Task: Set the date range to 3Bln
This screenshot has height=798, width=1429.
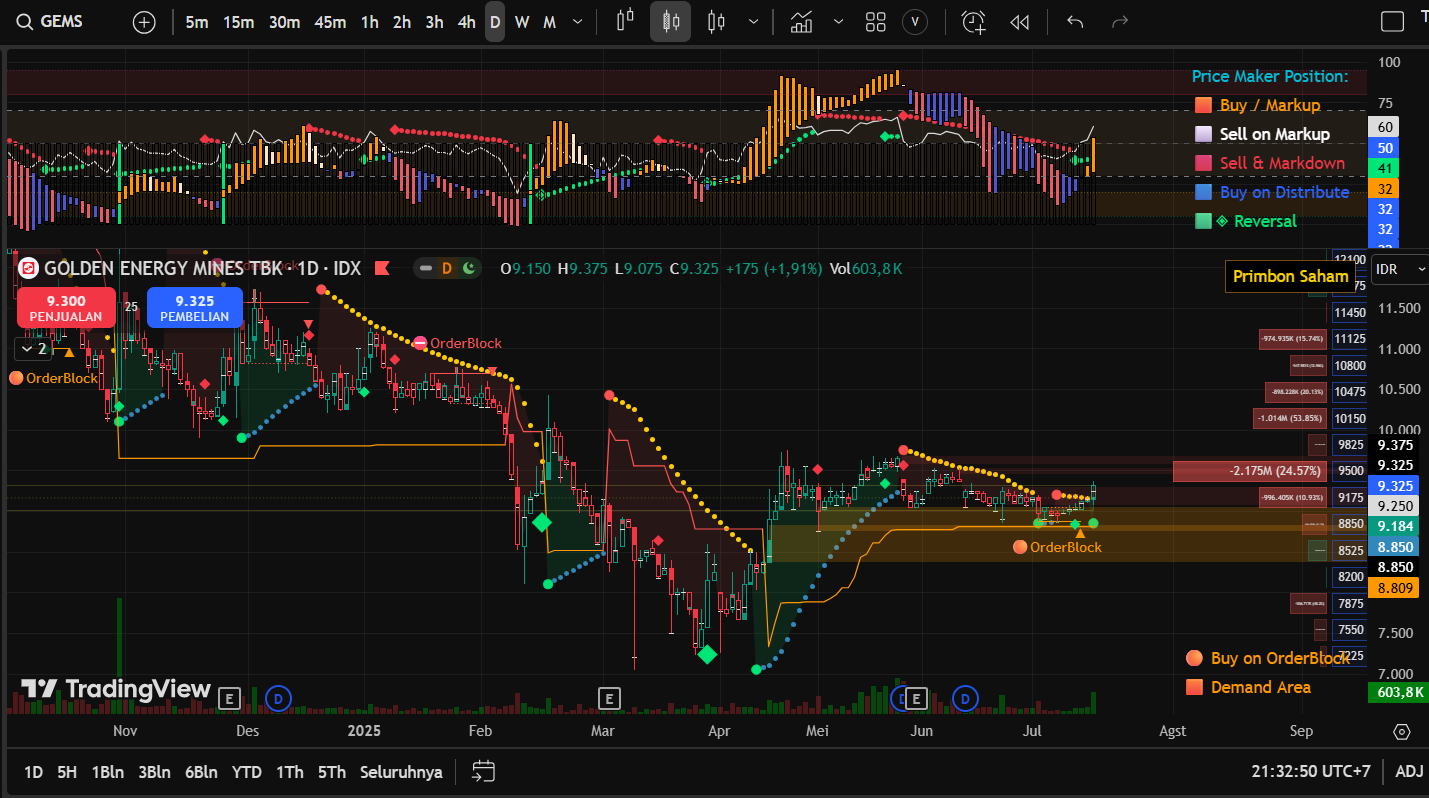Action: pyautogui.click(x=154, y=772)
